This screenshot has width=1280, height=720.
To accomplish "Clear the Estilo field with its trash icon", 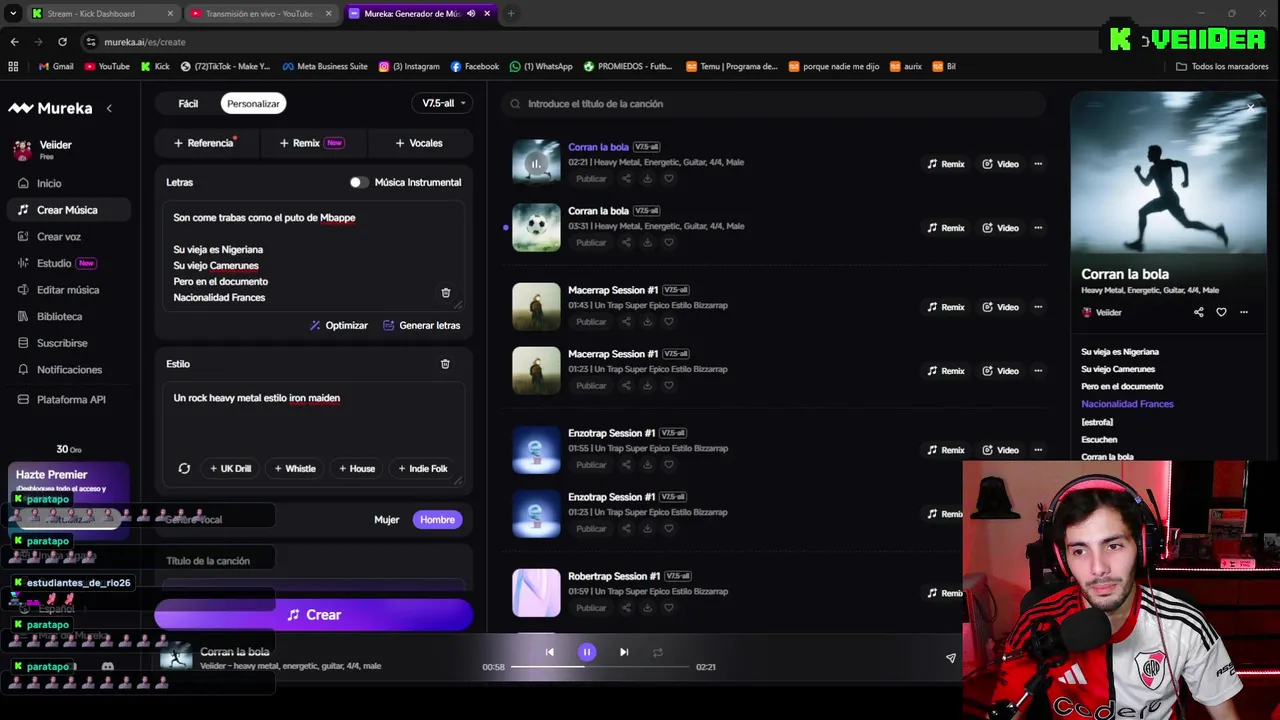I will 445,364.
